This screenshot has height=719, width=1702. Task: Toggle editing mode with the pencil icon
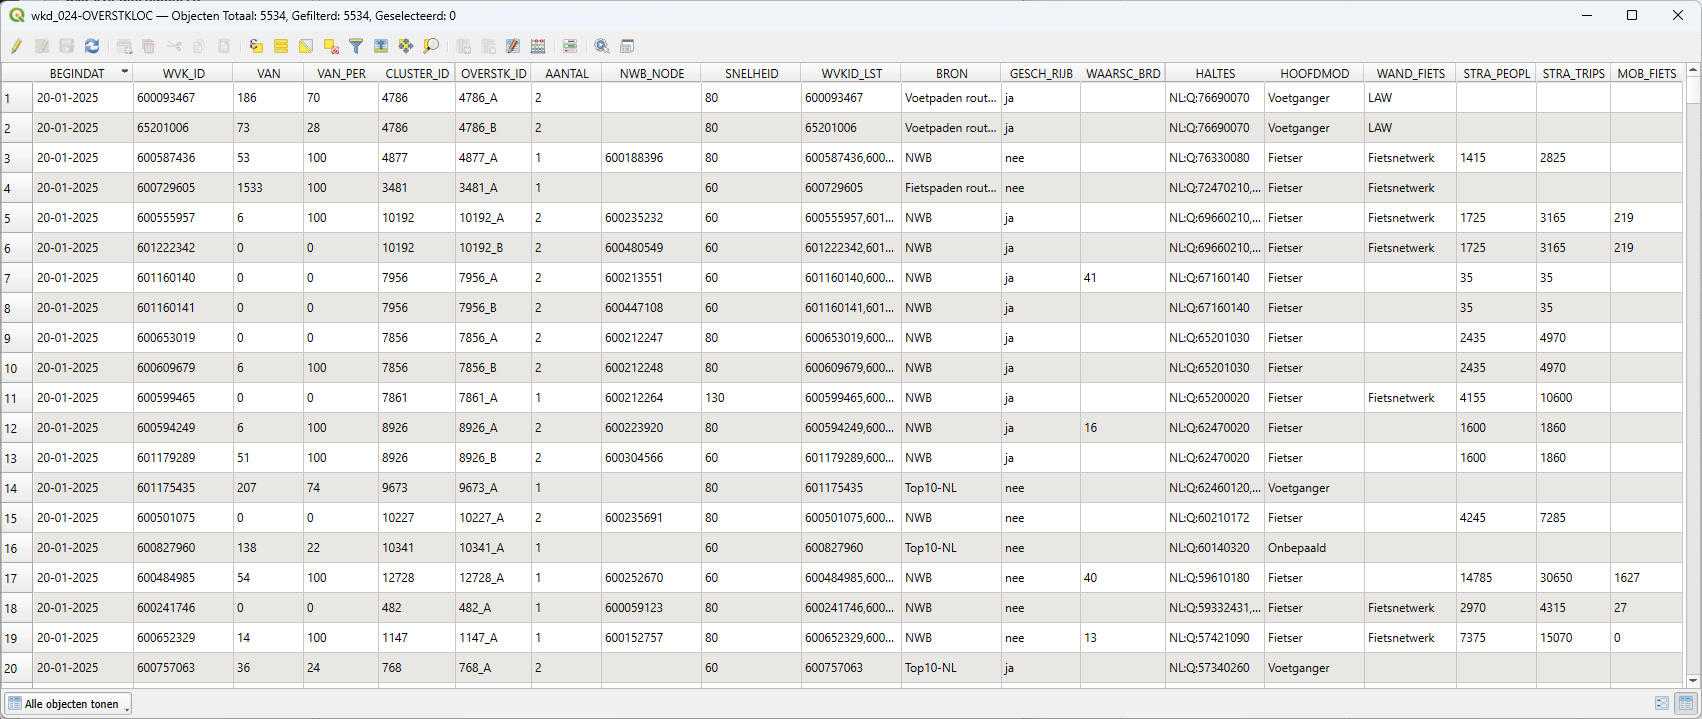tap(17, 46)
